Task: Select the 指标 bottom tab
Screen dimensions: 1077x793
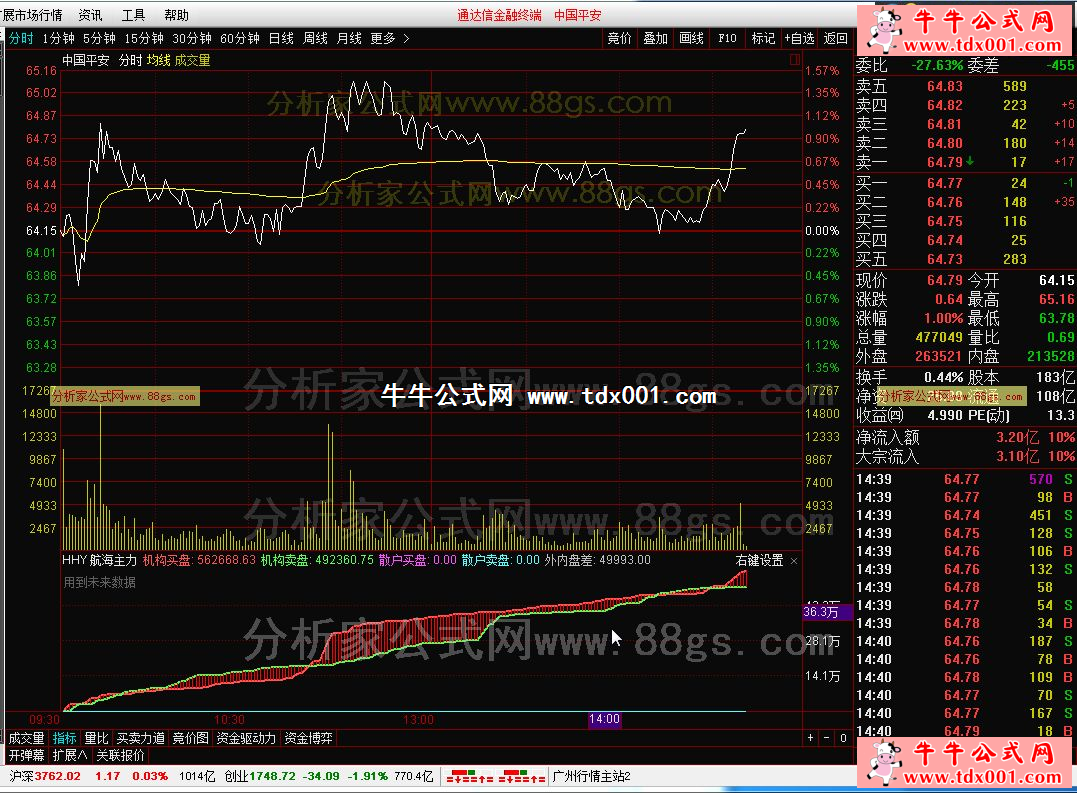Action: (x=65, y=738)
